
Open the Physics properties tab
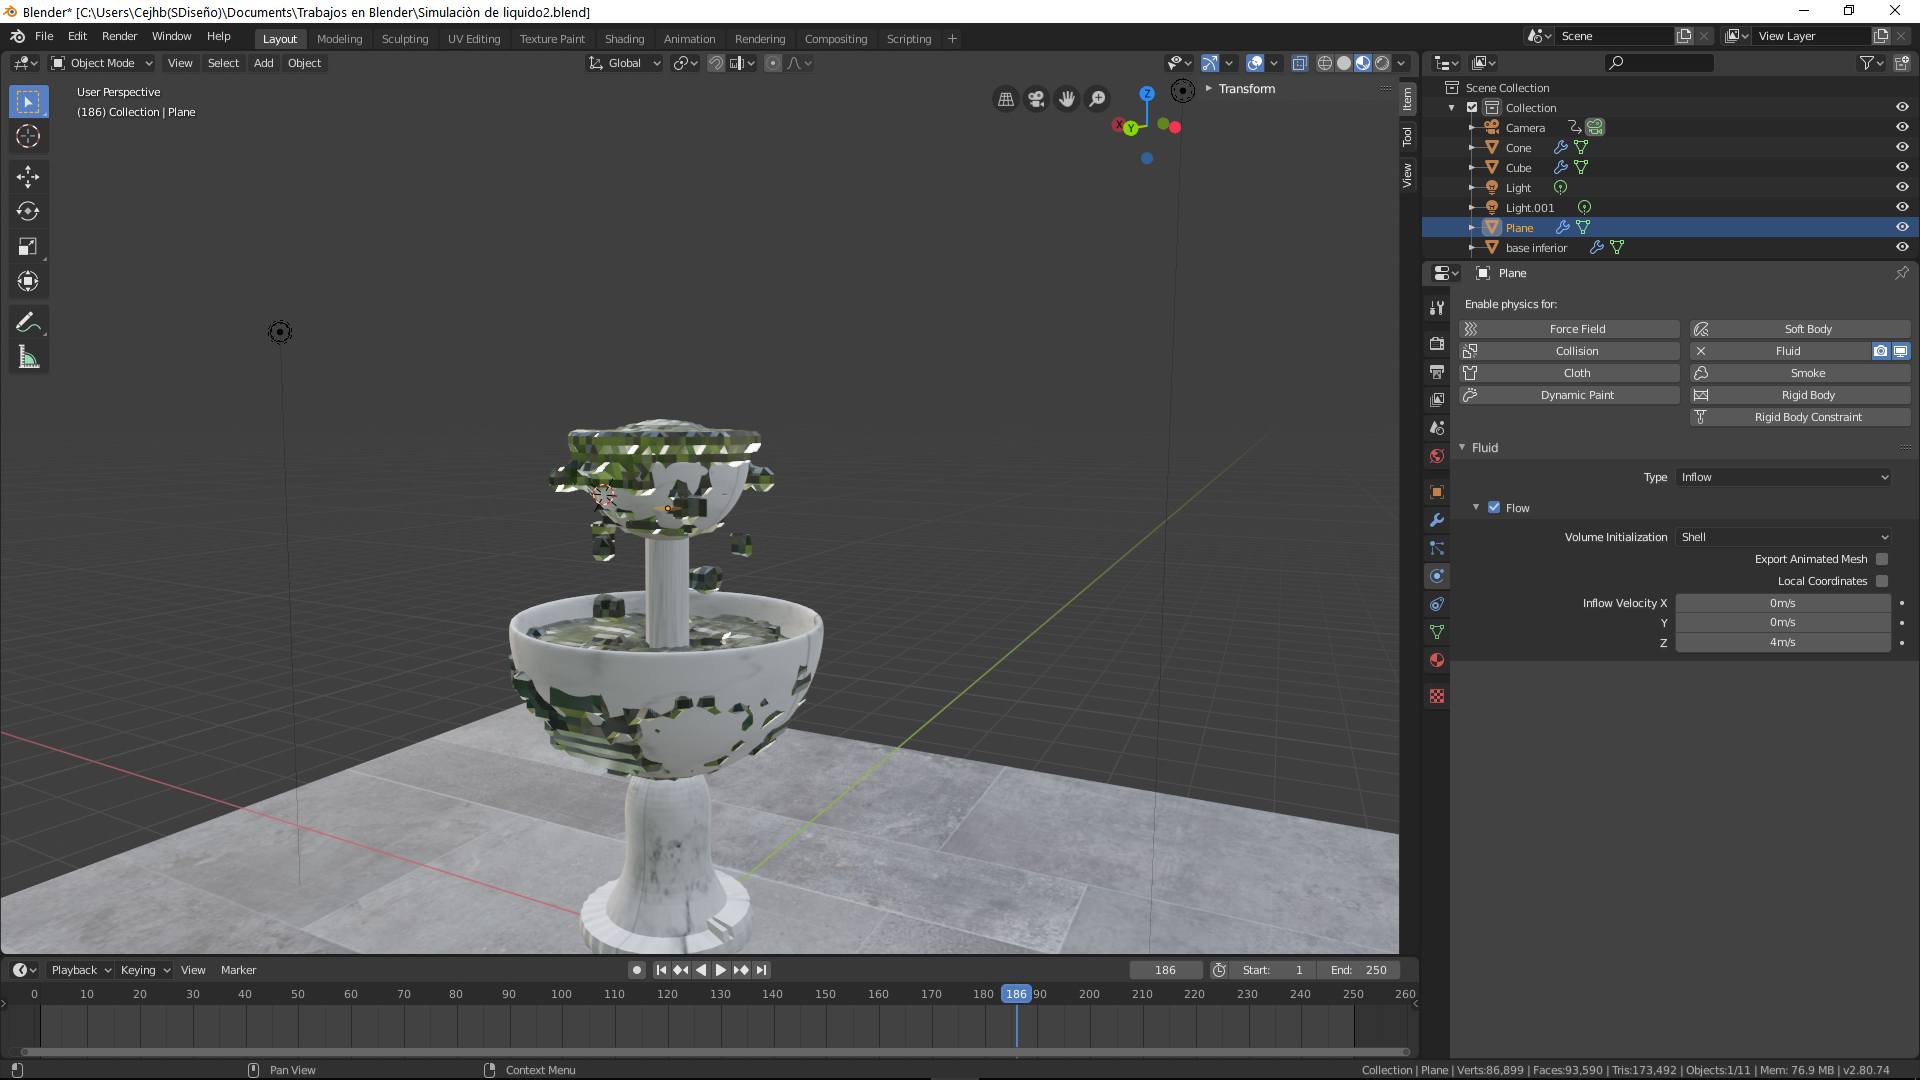pyautogui.click(x=1437, y=576)
